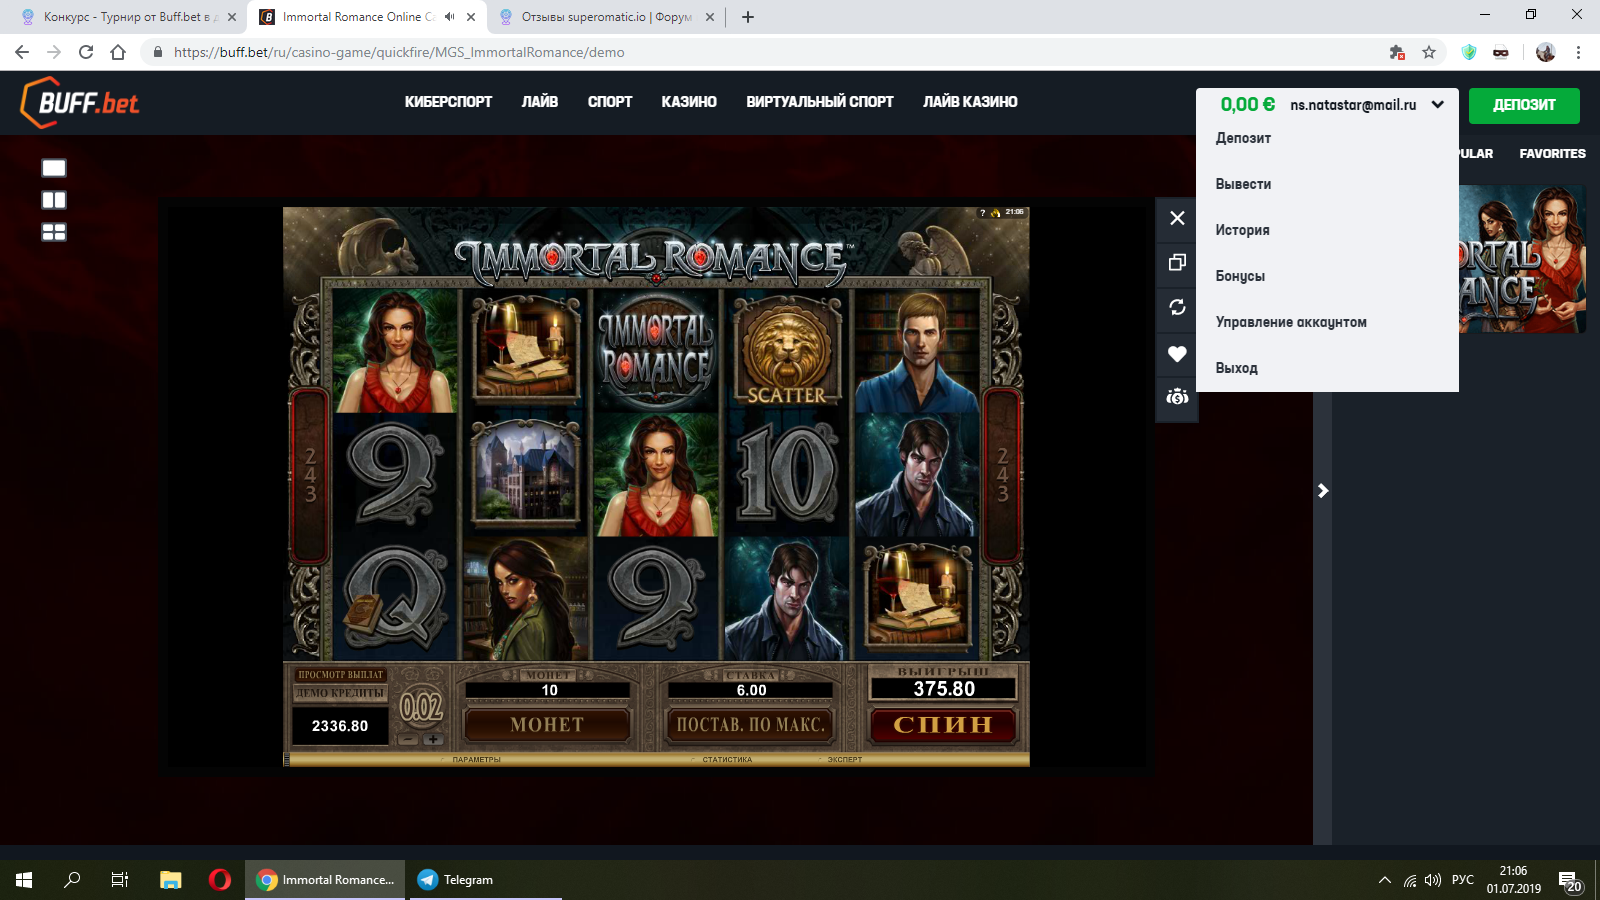Image resolution: width=1600 pixels, height=900 pixels.
Task: Go to the browser home page icon
Action: point(118,52)
